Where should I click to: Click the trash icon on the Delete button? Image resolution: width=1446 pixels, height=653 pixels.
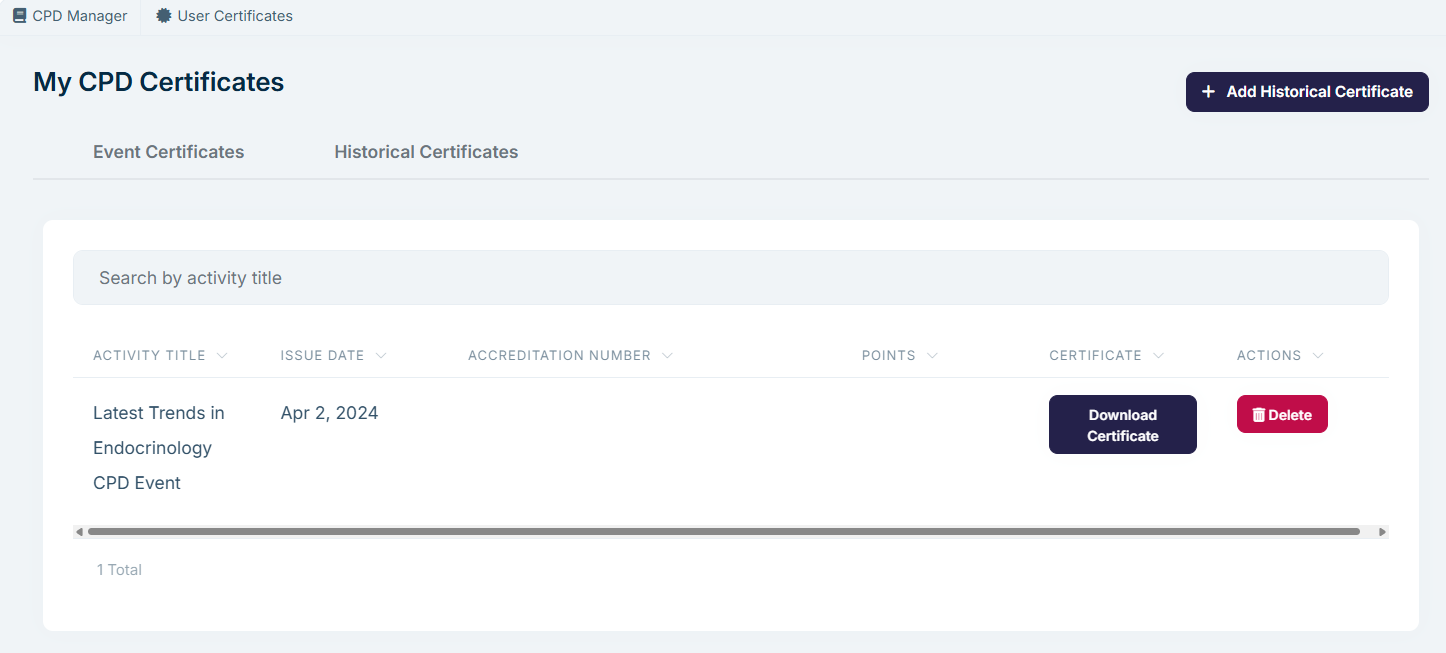1259,415
